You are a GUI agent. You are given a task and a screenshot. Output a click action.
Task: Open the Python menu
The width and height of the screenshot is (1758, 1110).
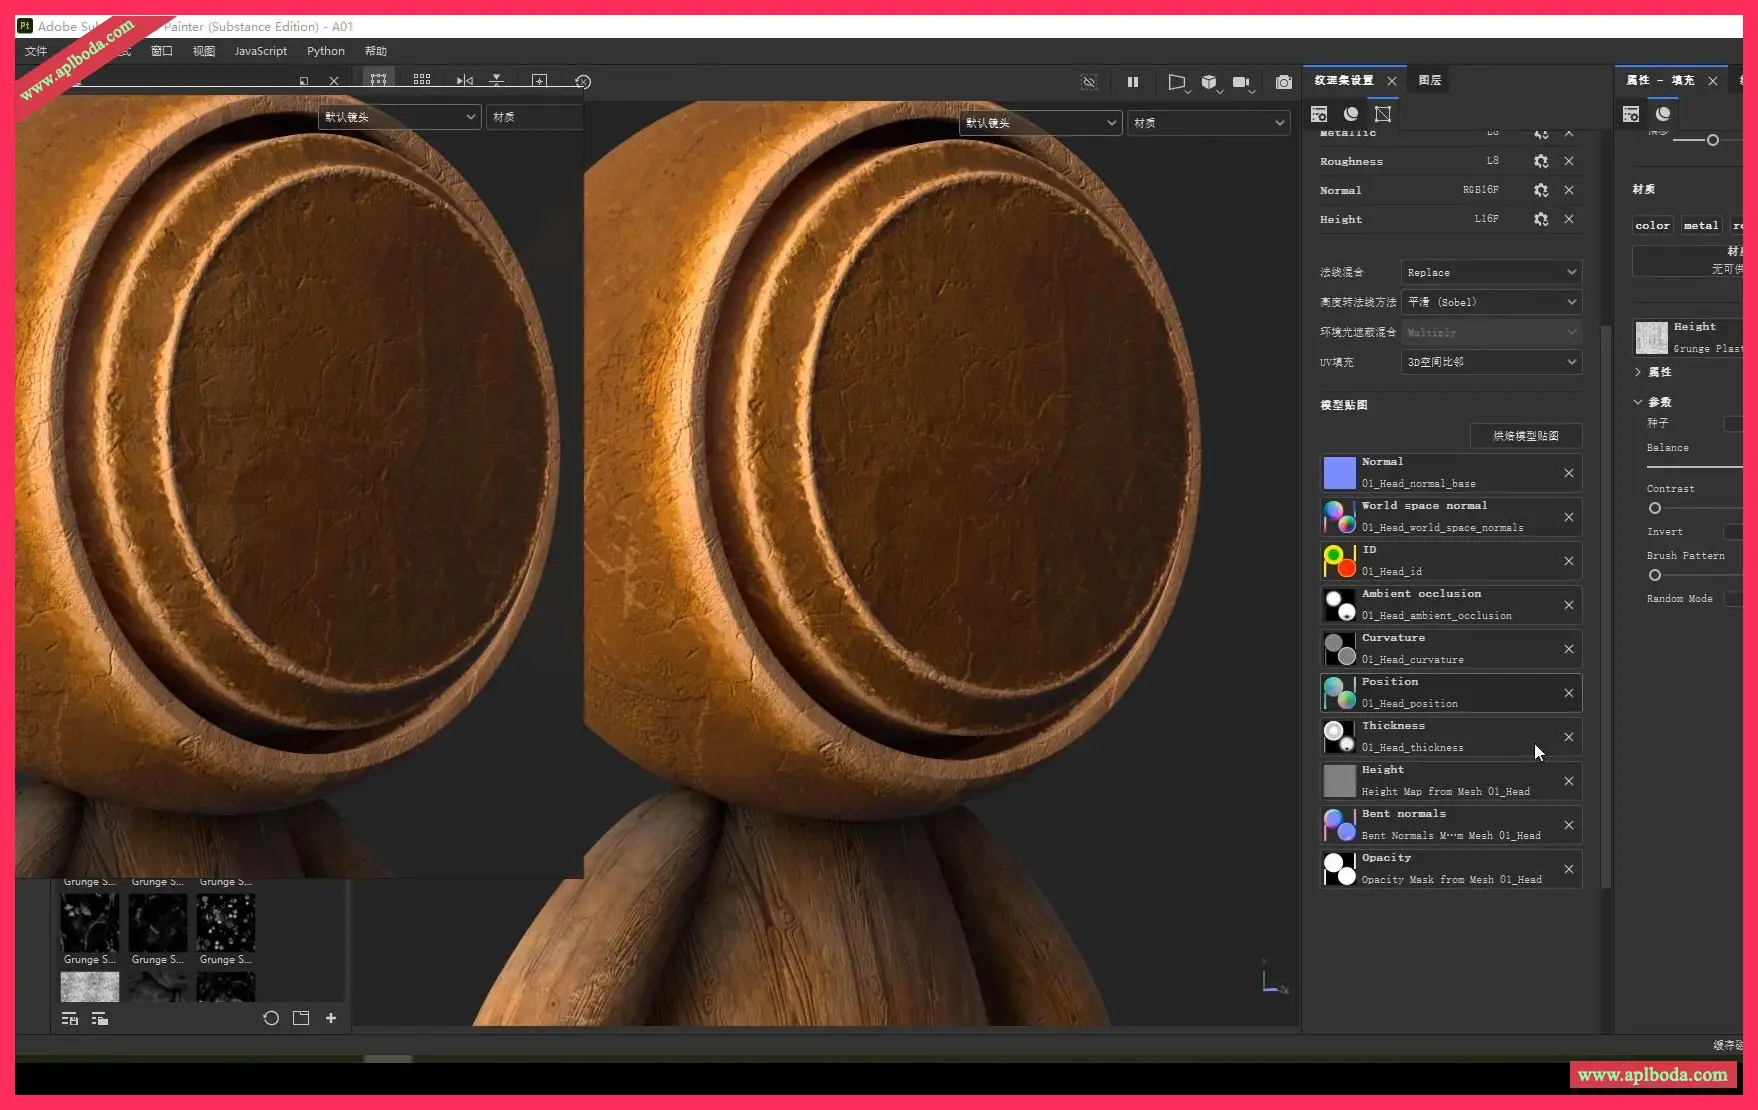click(x=325, y=51)
